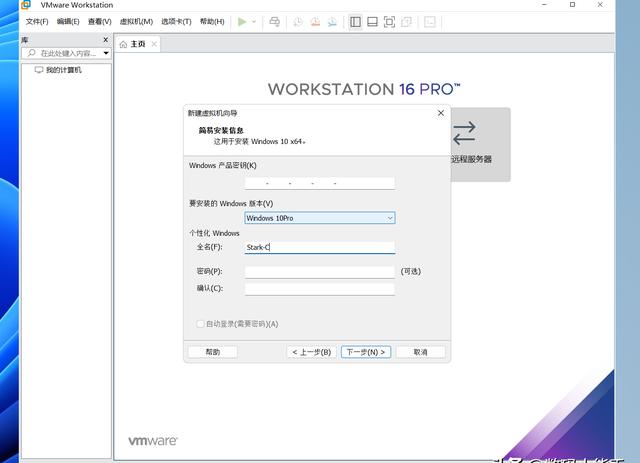The image size is (640, 463).
Task: Click the Windows product key field
Action: (x=320, y=183)
